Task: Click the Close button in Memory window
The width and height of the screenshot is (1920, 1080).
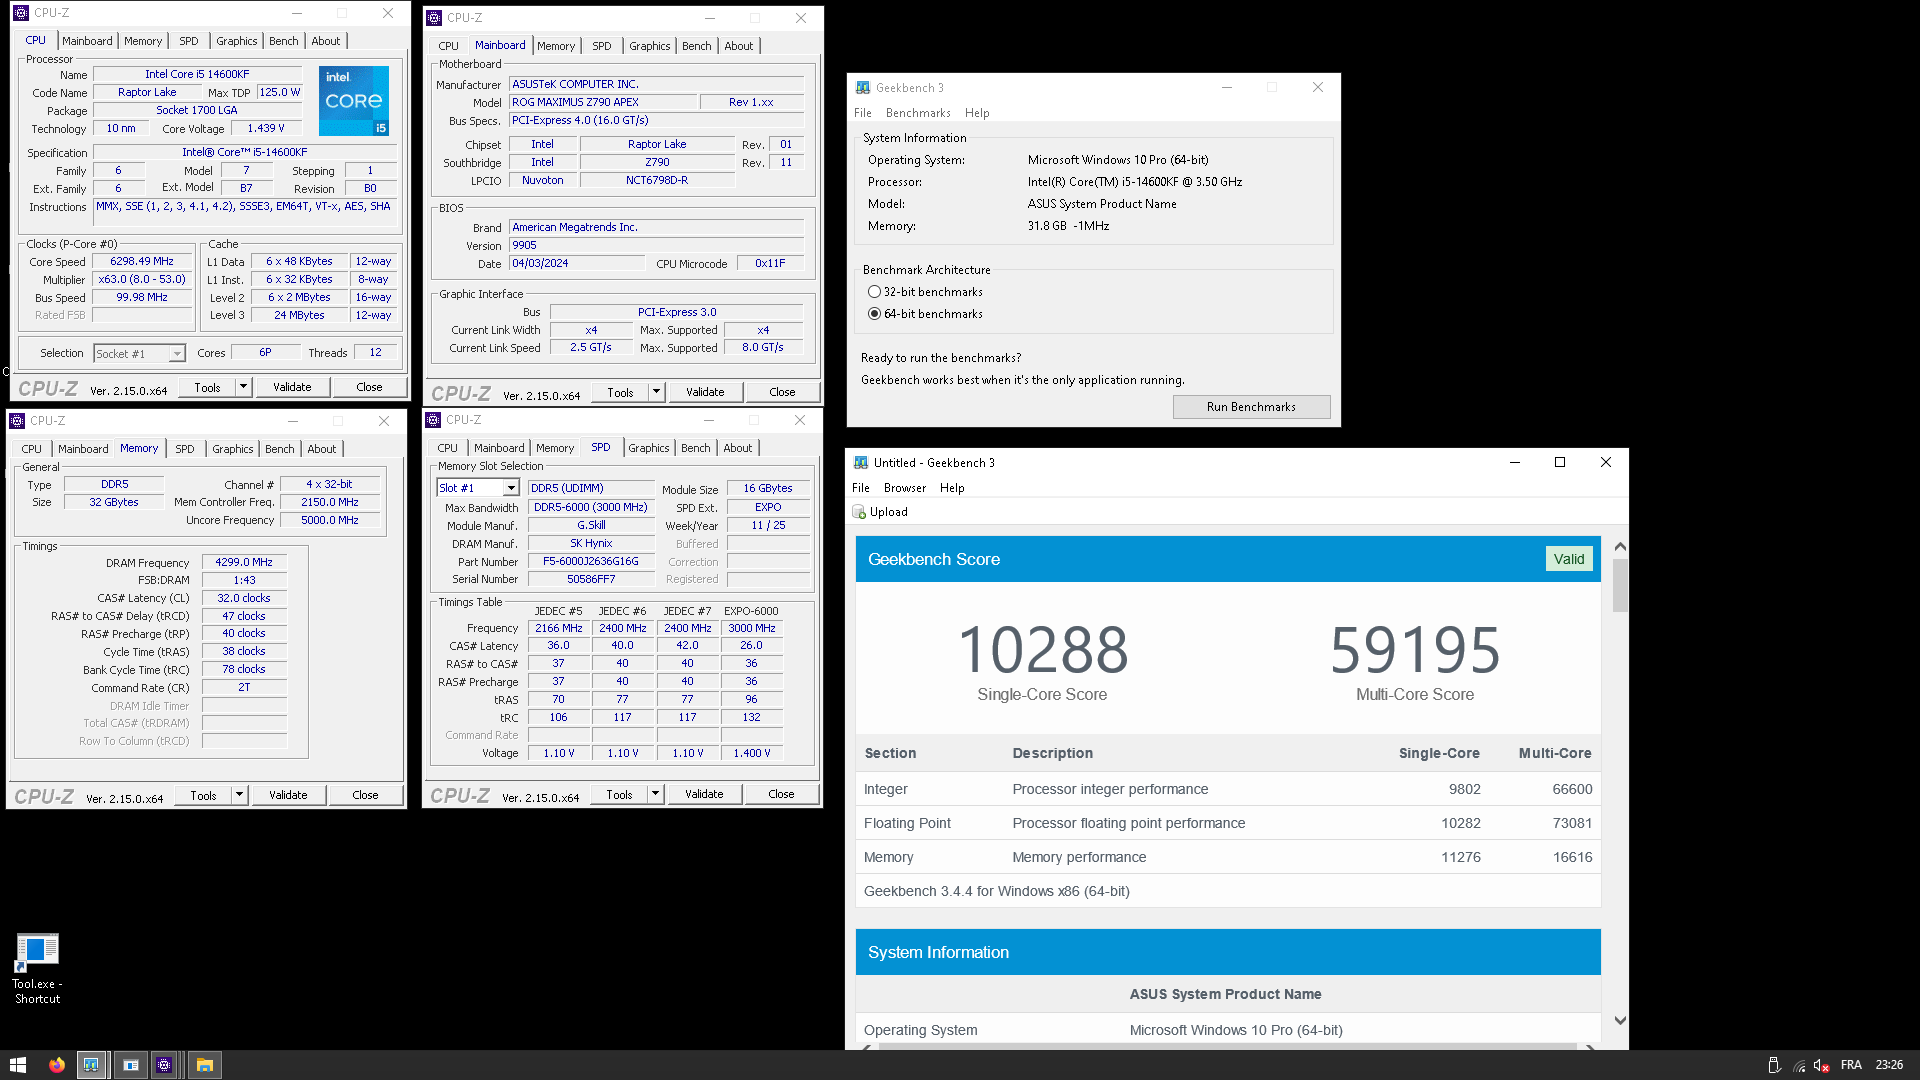Action: 365,795
